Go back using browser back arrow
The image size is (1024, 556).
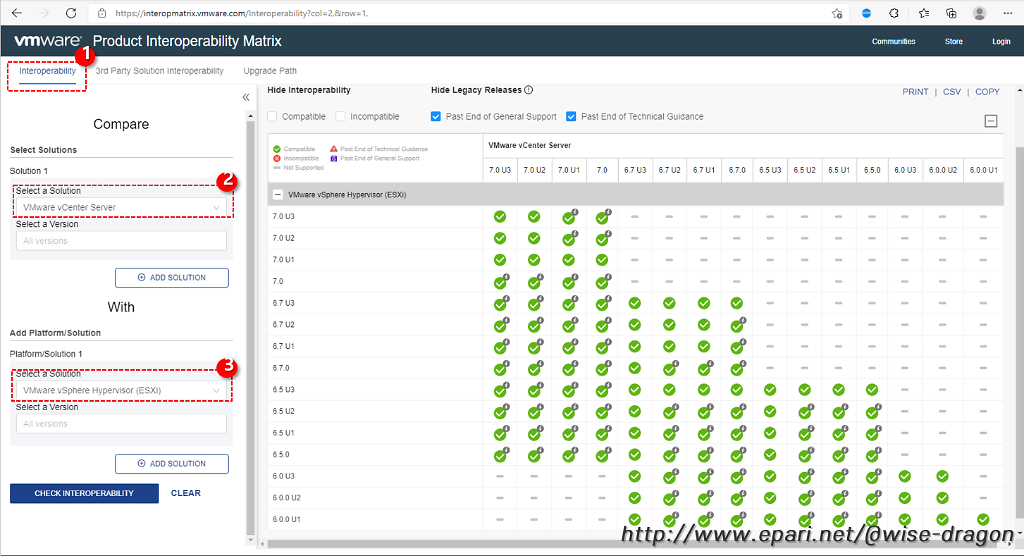[x=17, y=13]
